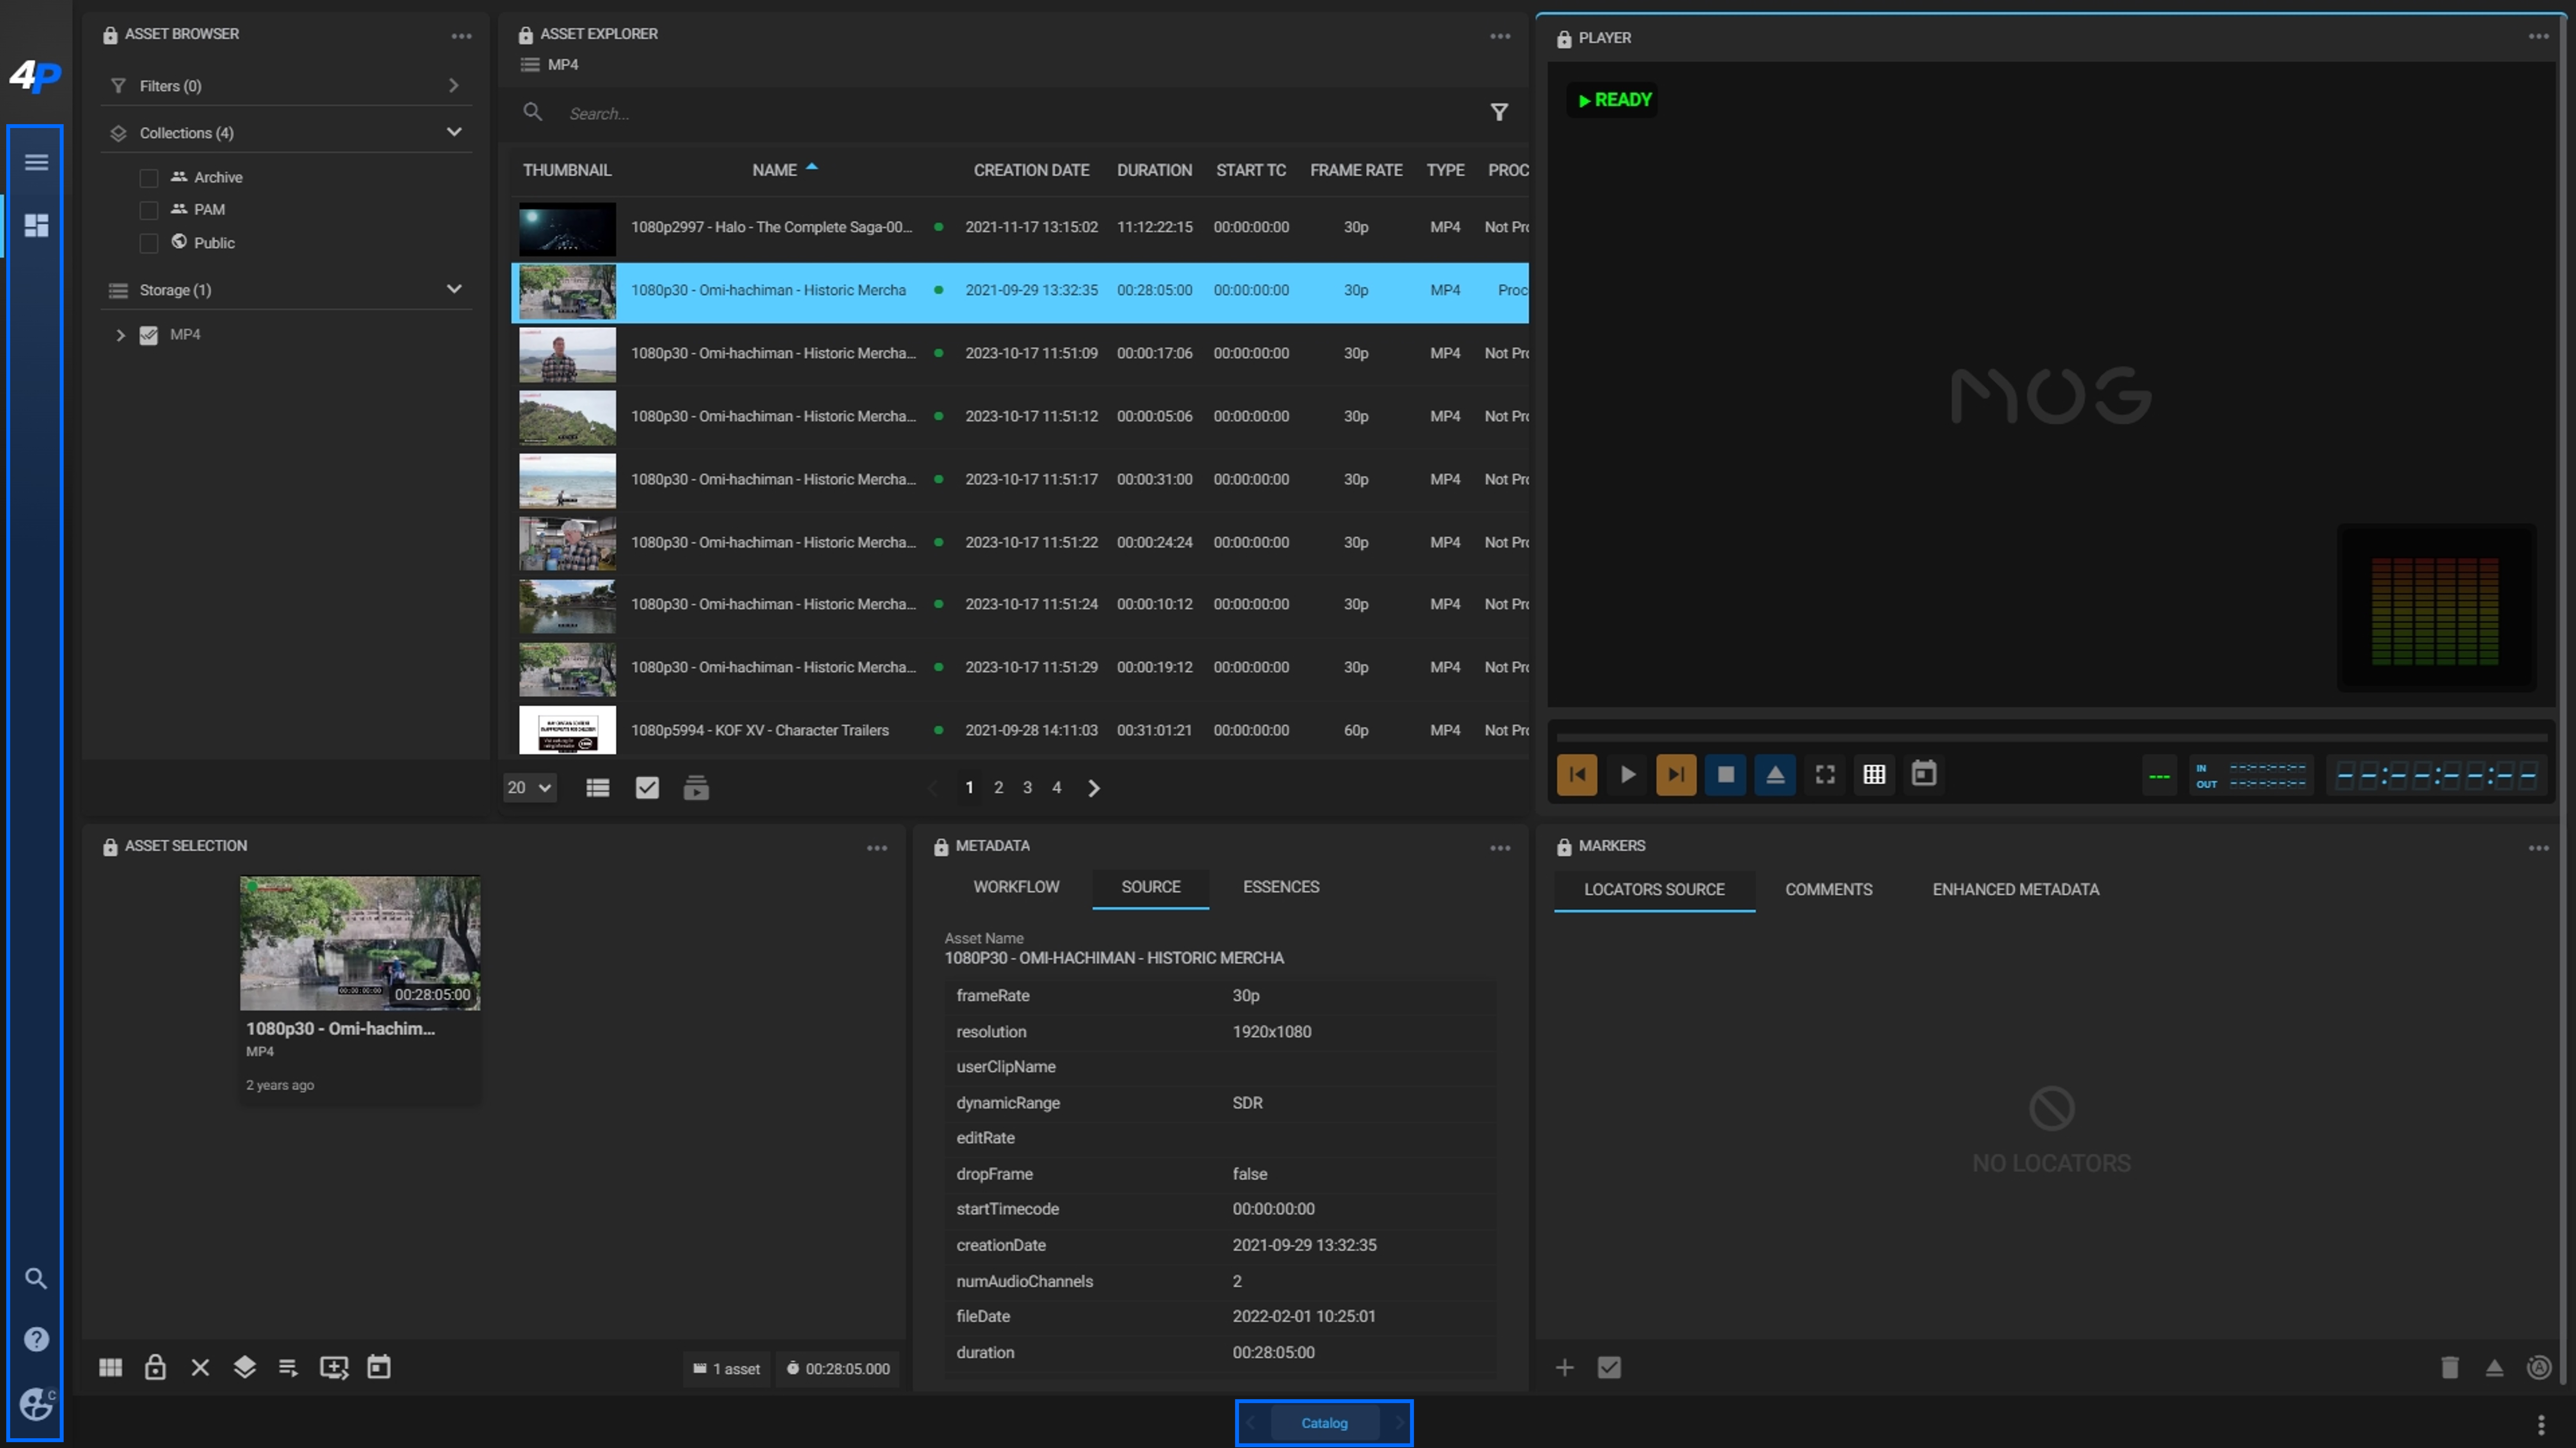The width and height of the screenshot is (2576, 1448).
Task: Click the Catalog workspace button
Action: 1325,1423
